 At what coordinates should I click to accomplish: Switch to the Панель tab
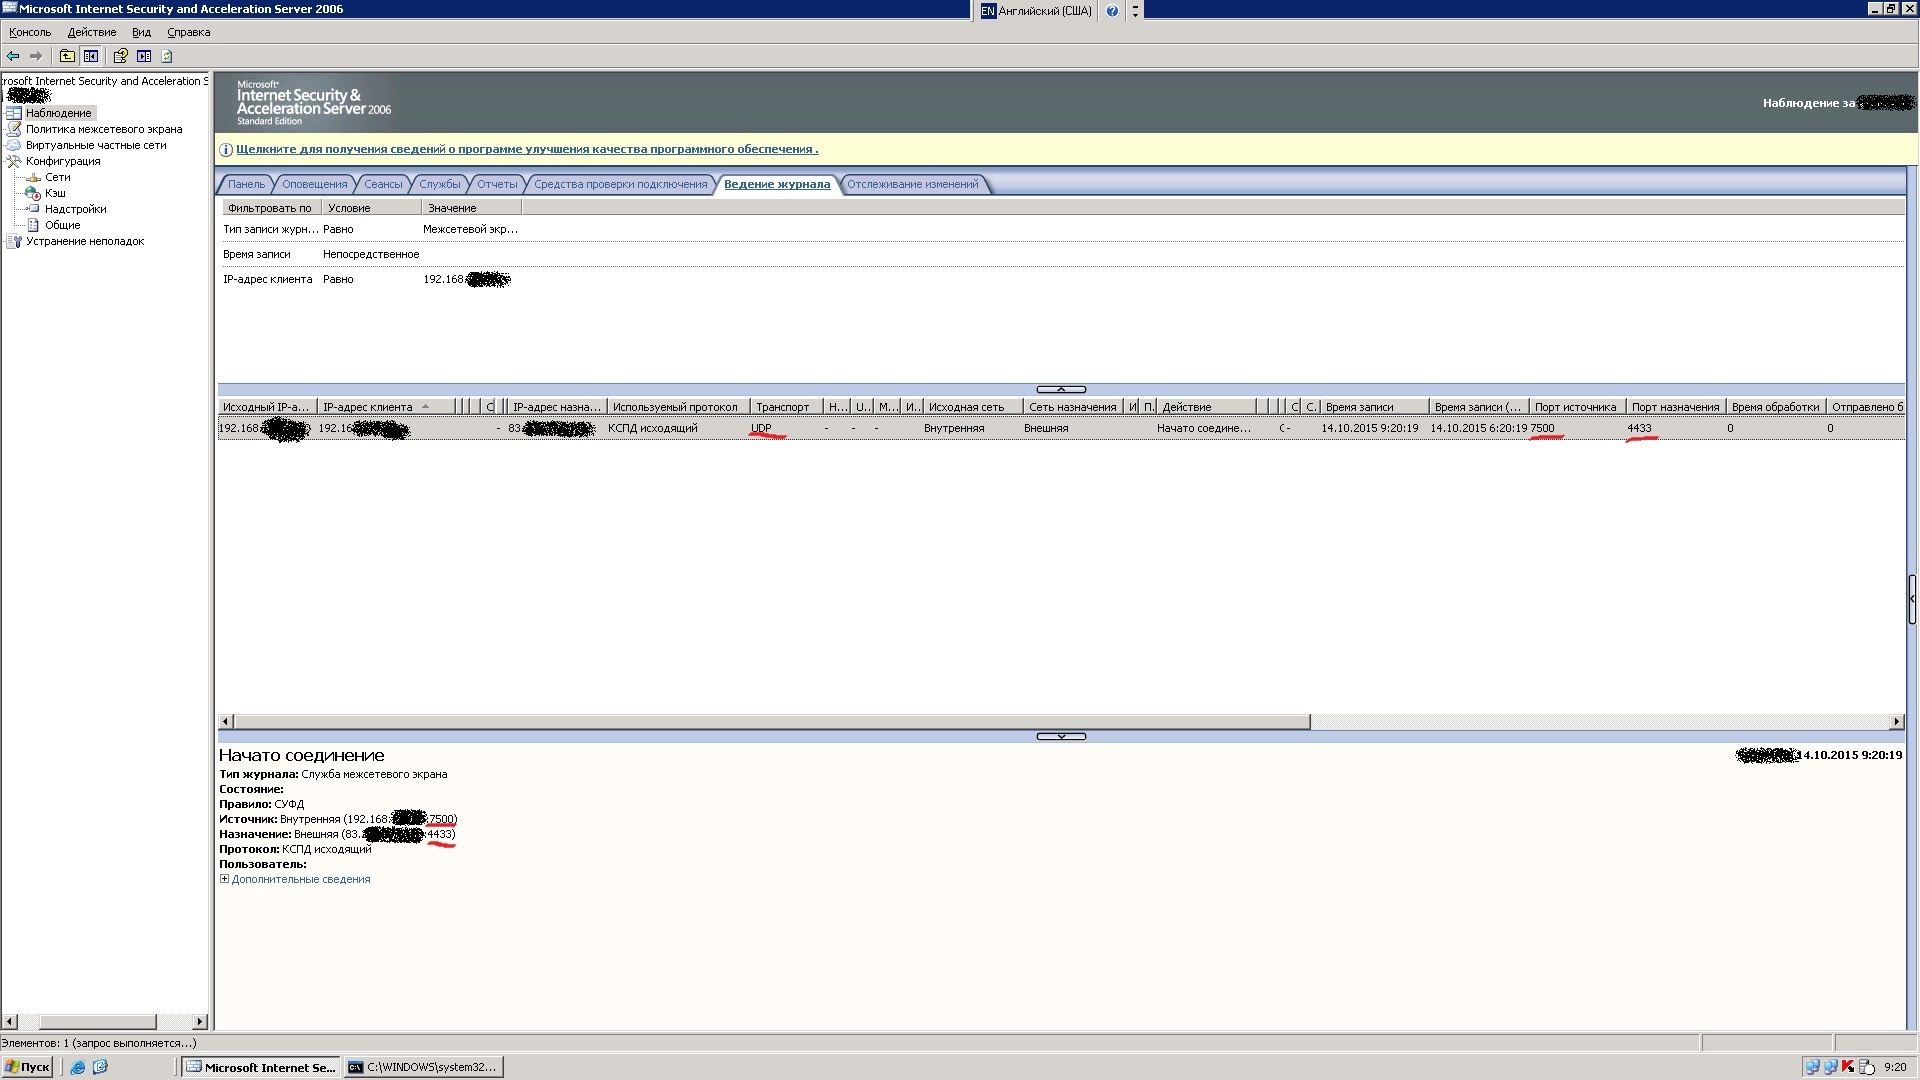[x=246, y=184]
